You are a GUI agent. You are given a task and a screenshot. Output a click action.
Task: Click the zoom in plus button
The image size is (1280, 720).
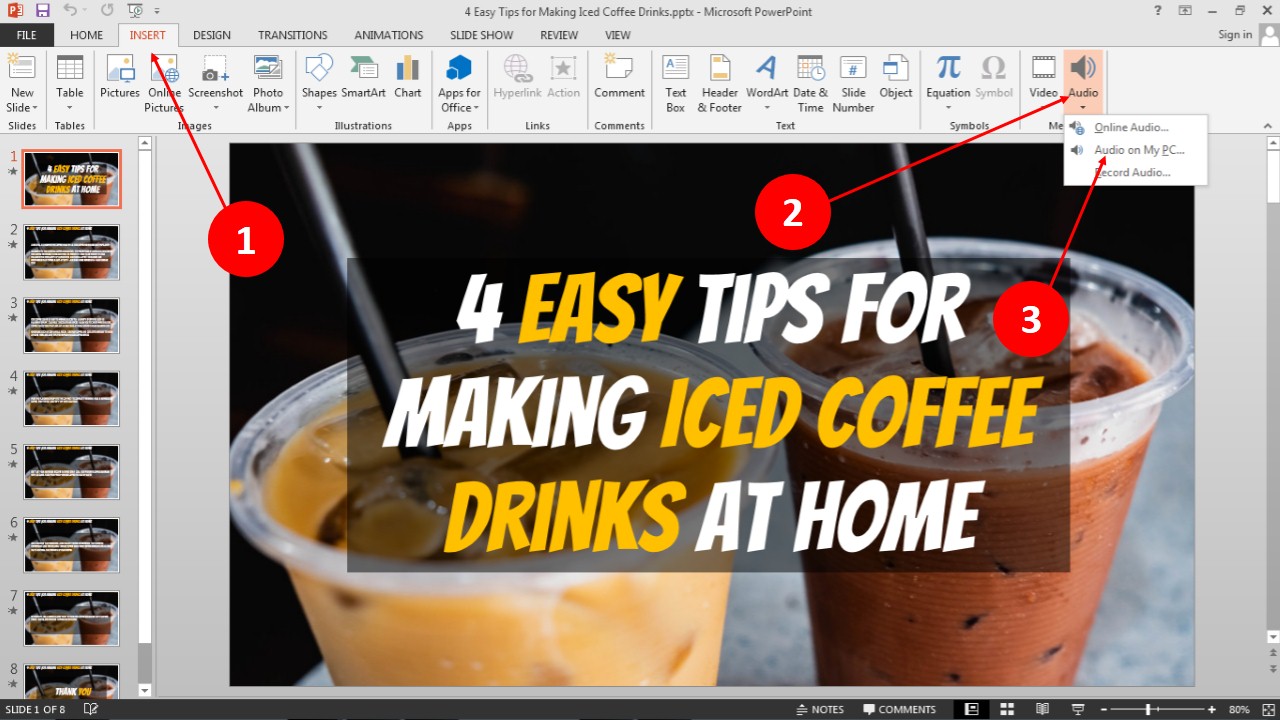pyautogui.click(x=1212, y=709)
